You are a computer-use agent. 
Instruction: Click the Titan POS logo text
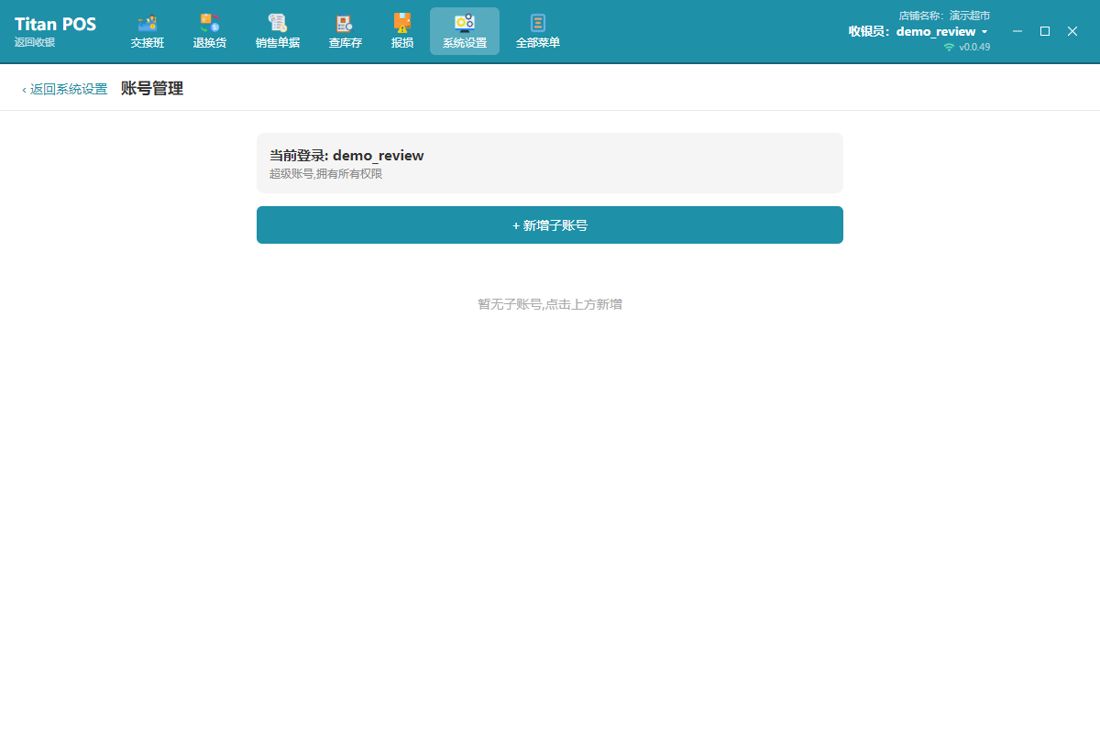[55, 24]
